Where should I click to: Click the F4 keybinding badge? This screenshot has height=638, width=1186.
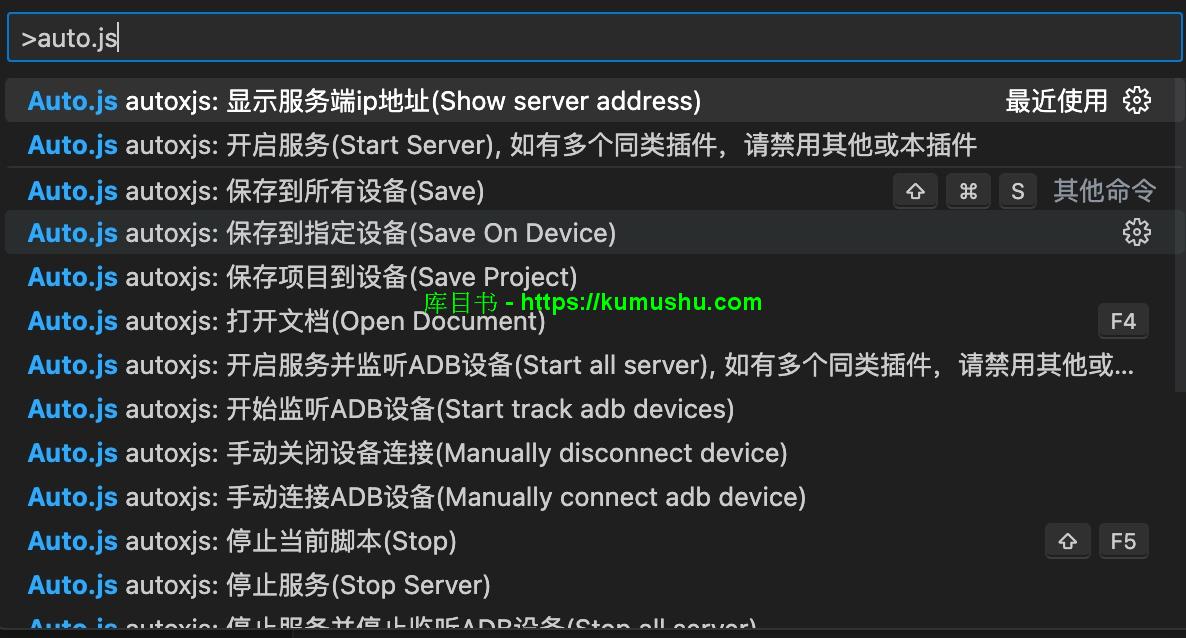pyautogui.click(x=1123, y=321)
